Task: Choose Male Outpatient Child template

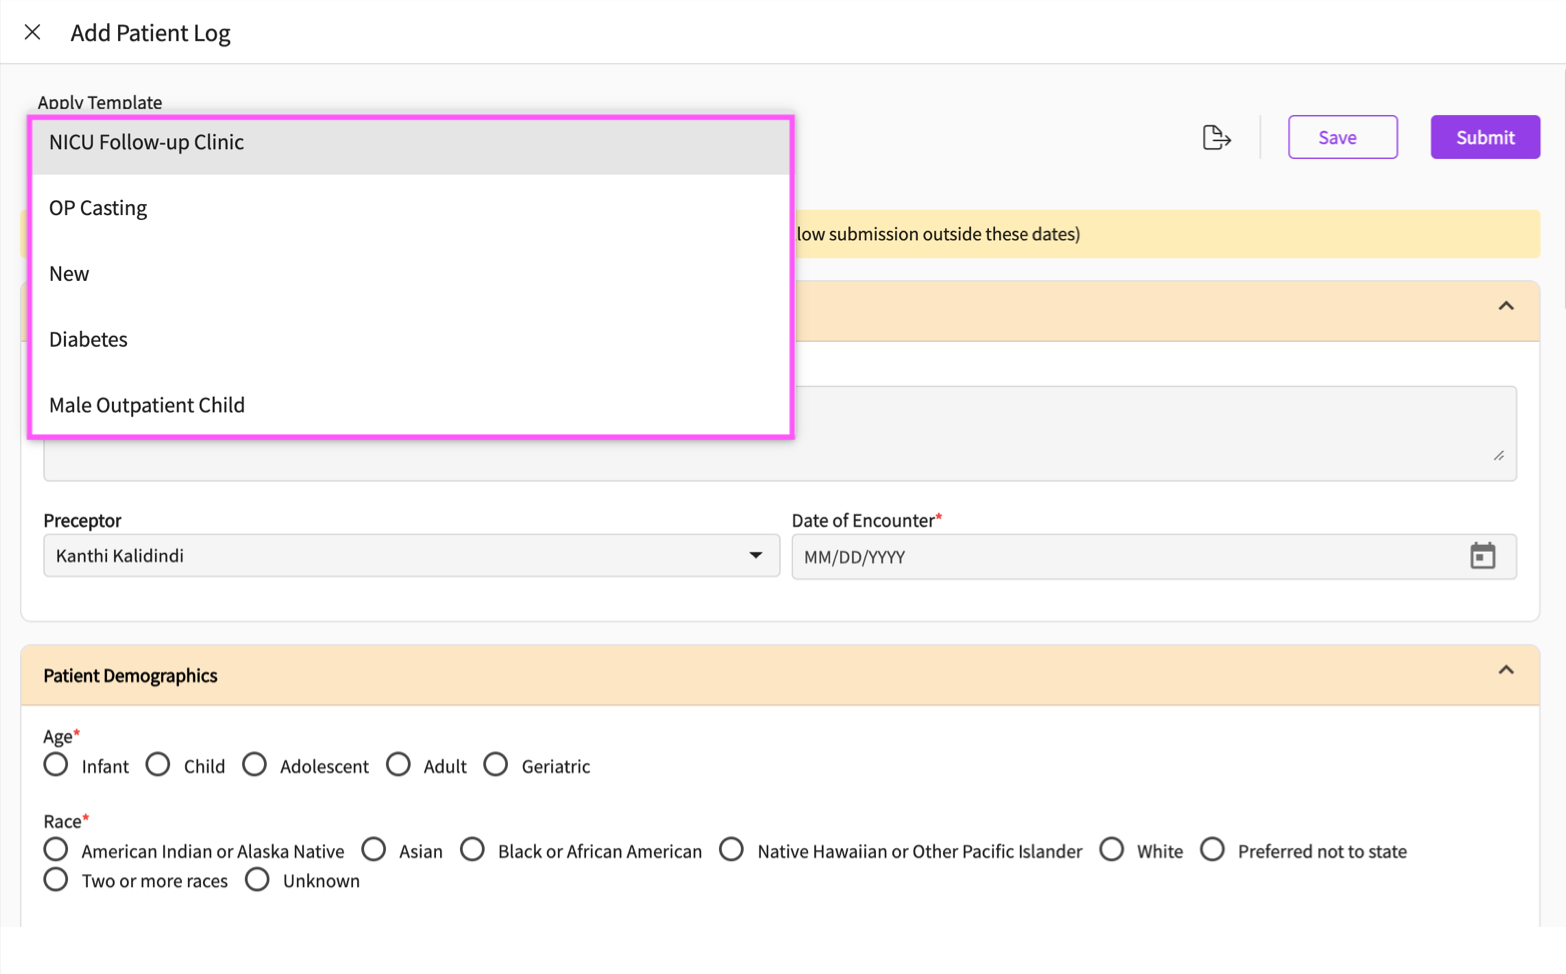Action: click(147, 405)
